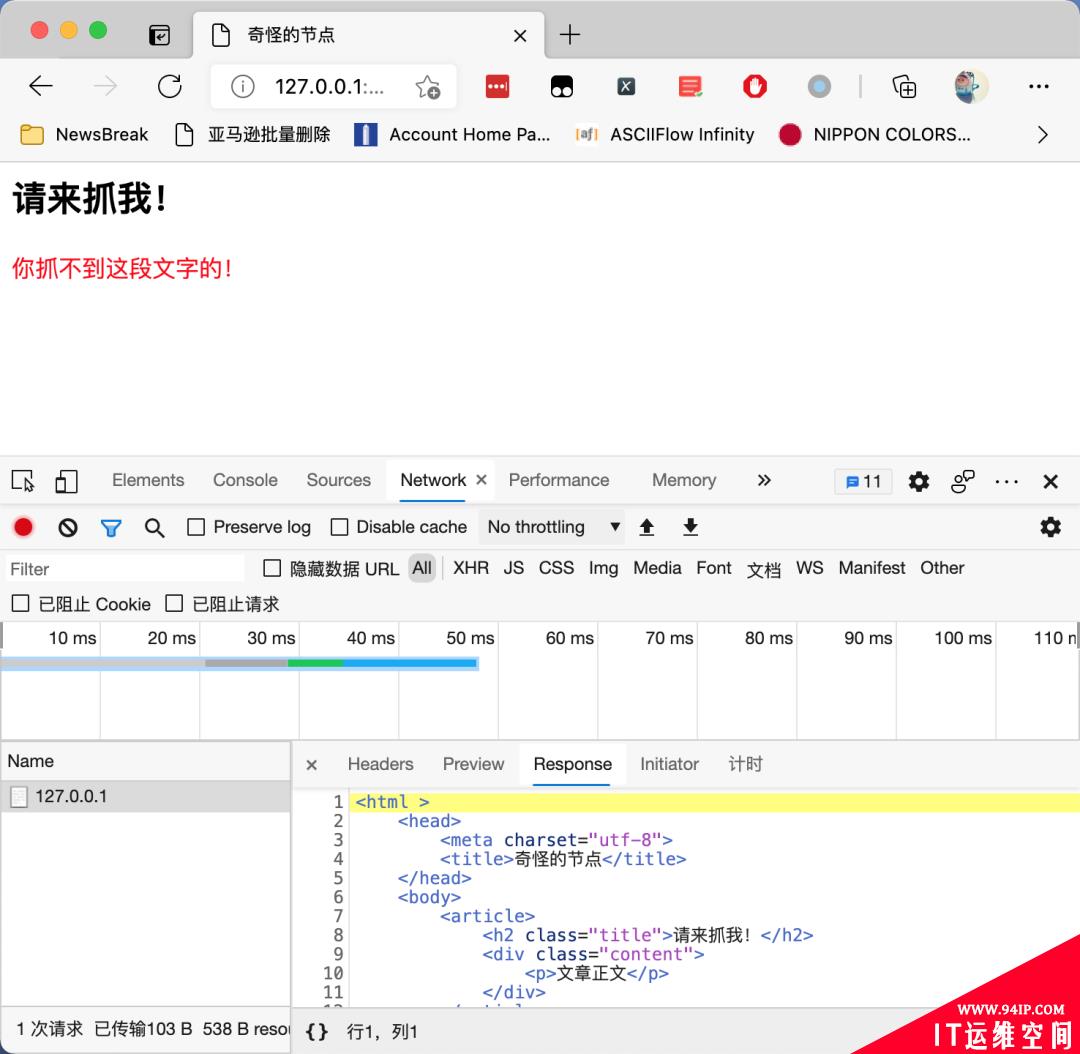This screenshot has height=1054, width=1080.
Task: Open network search with magnifier icon
Action: [x=154, y=528]
